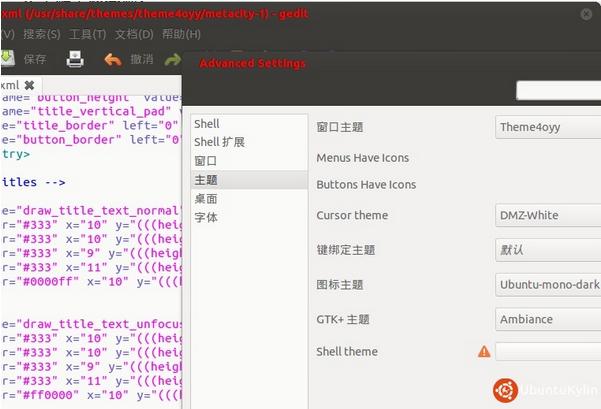Click the Advanced Settings window title
Viewport: 601px width, 409px height.
[x=252, y=63]
